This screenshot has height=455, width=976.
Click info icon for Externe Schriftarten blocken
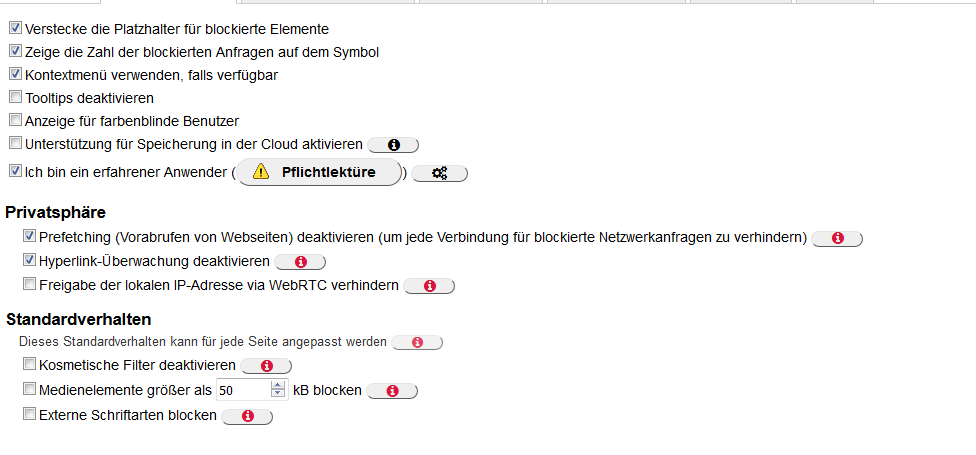coord(247,416)
